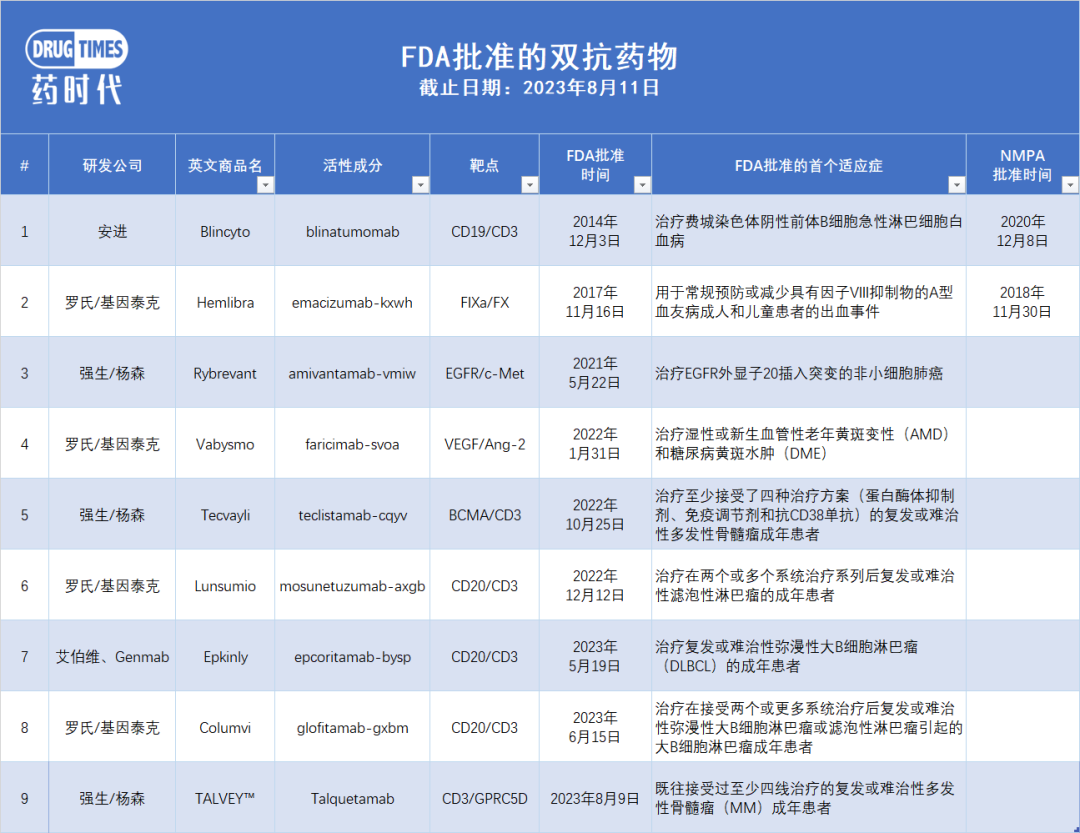Select the 治疗EGFR外显子20插入突变 indication cell

[809, 373]
